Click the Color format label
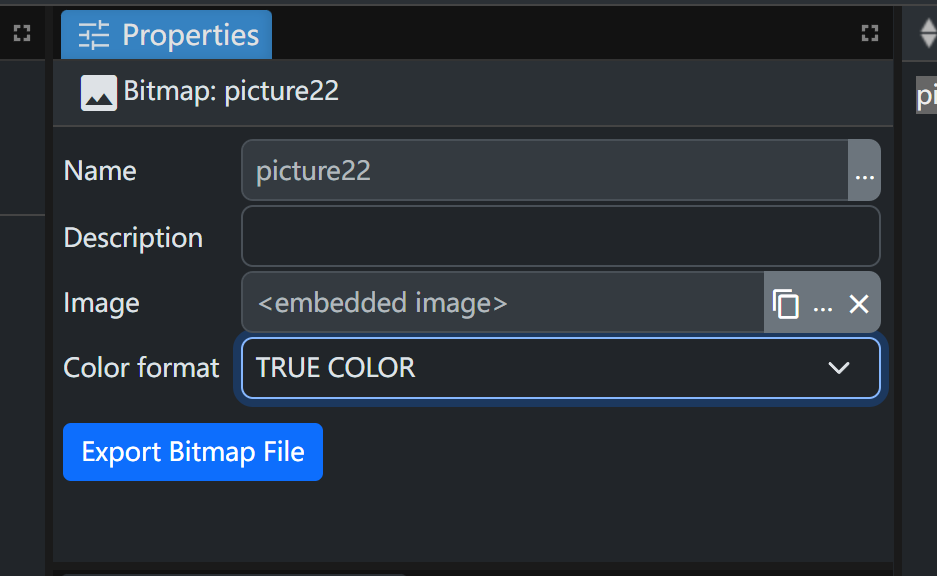Image resolution: width=937 pixels, height=576 pixels. (141, 368)
